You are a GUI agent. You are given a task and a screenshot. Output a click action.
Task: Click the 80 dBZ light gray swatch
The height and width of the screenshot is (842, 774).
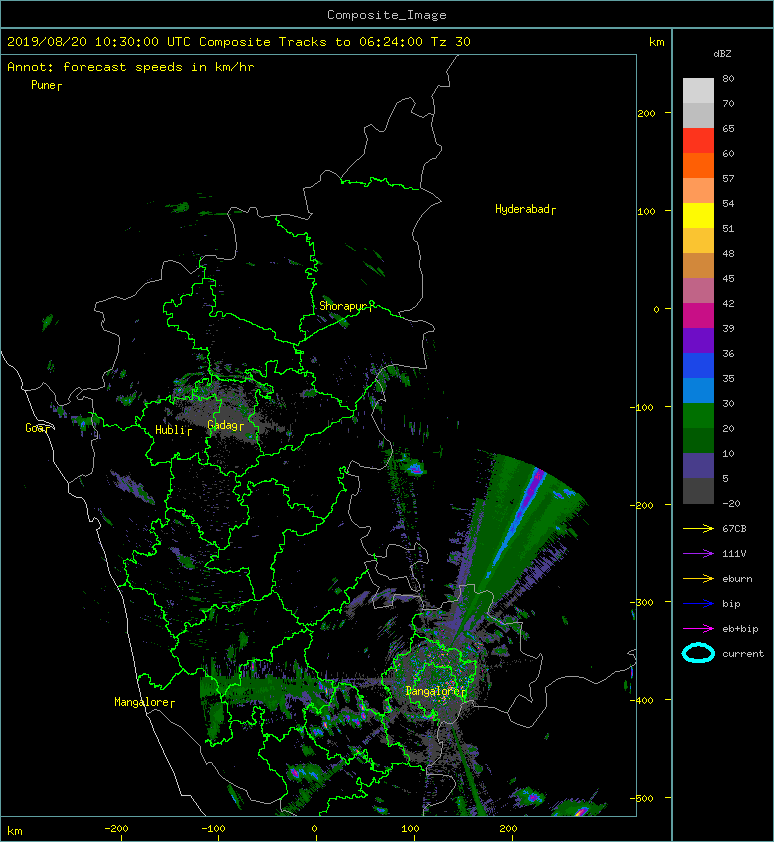coord(698,91)
